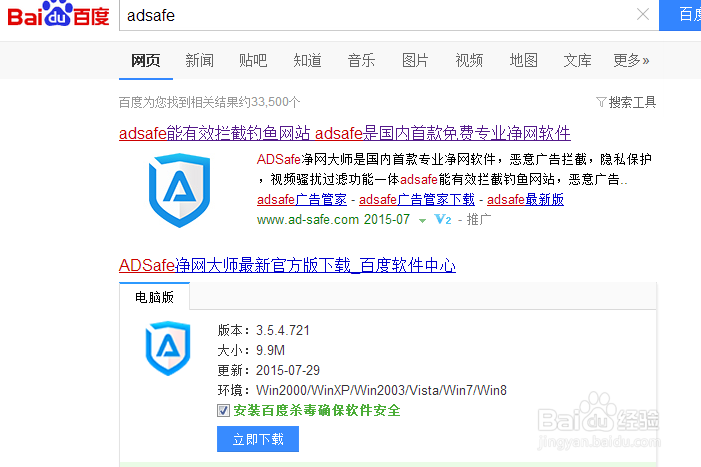The height and width of the screenshot is (467, 701).
Task: Click the Win2000/WinXP environment text
Action: [x=381, y=391]
